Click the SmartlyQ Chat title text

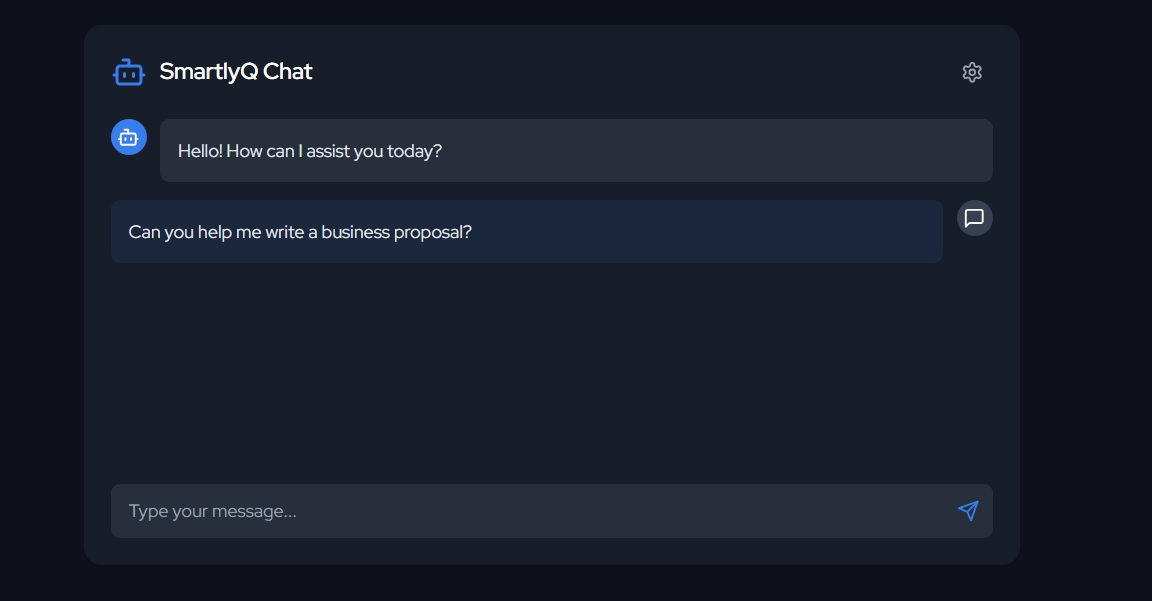tap(236, 71)
